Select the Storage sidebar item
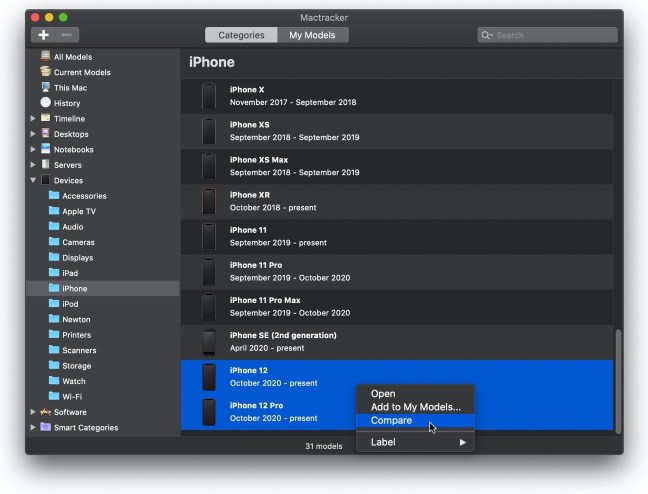Image resolution: width=648 pixels, height=494 pixels. pos(102,365)
